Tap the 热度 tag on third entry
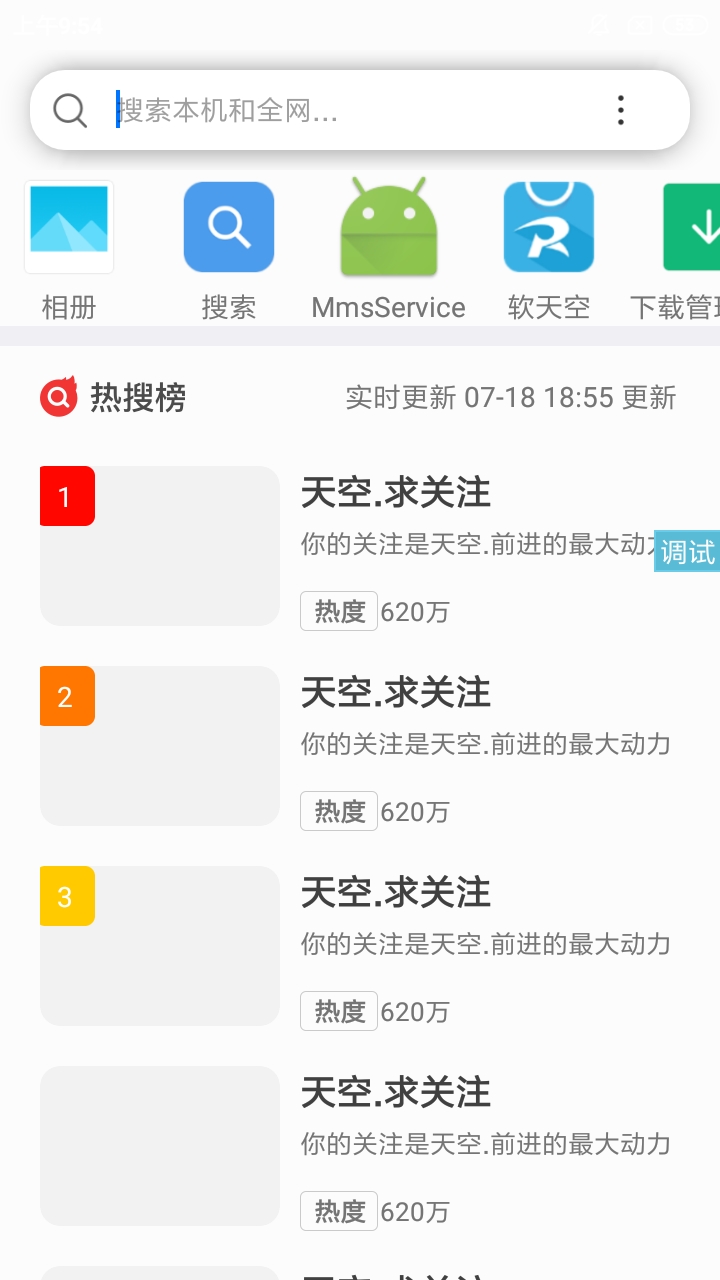The height and width of the screenshot is (1280, 720). tap(339, 1011)
